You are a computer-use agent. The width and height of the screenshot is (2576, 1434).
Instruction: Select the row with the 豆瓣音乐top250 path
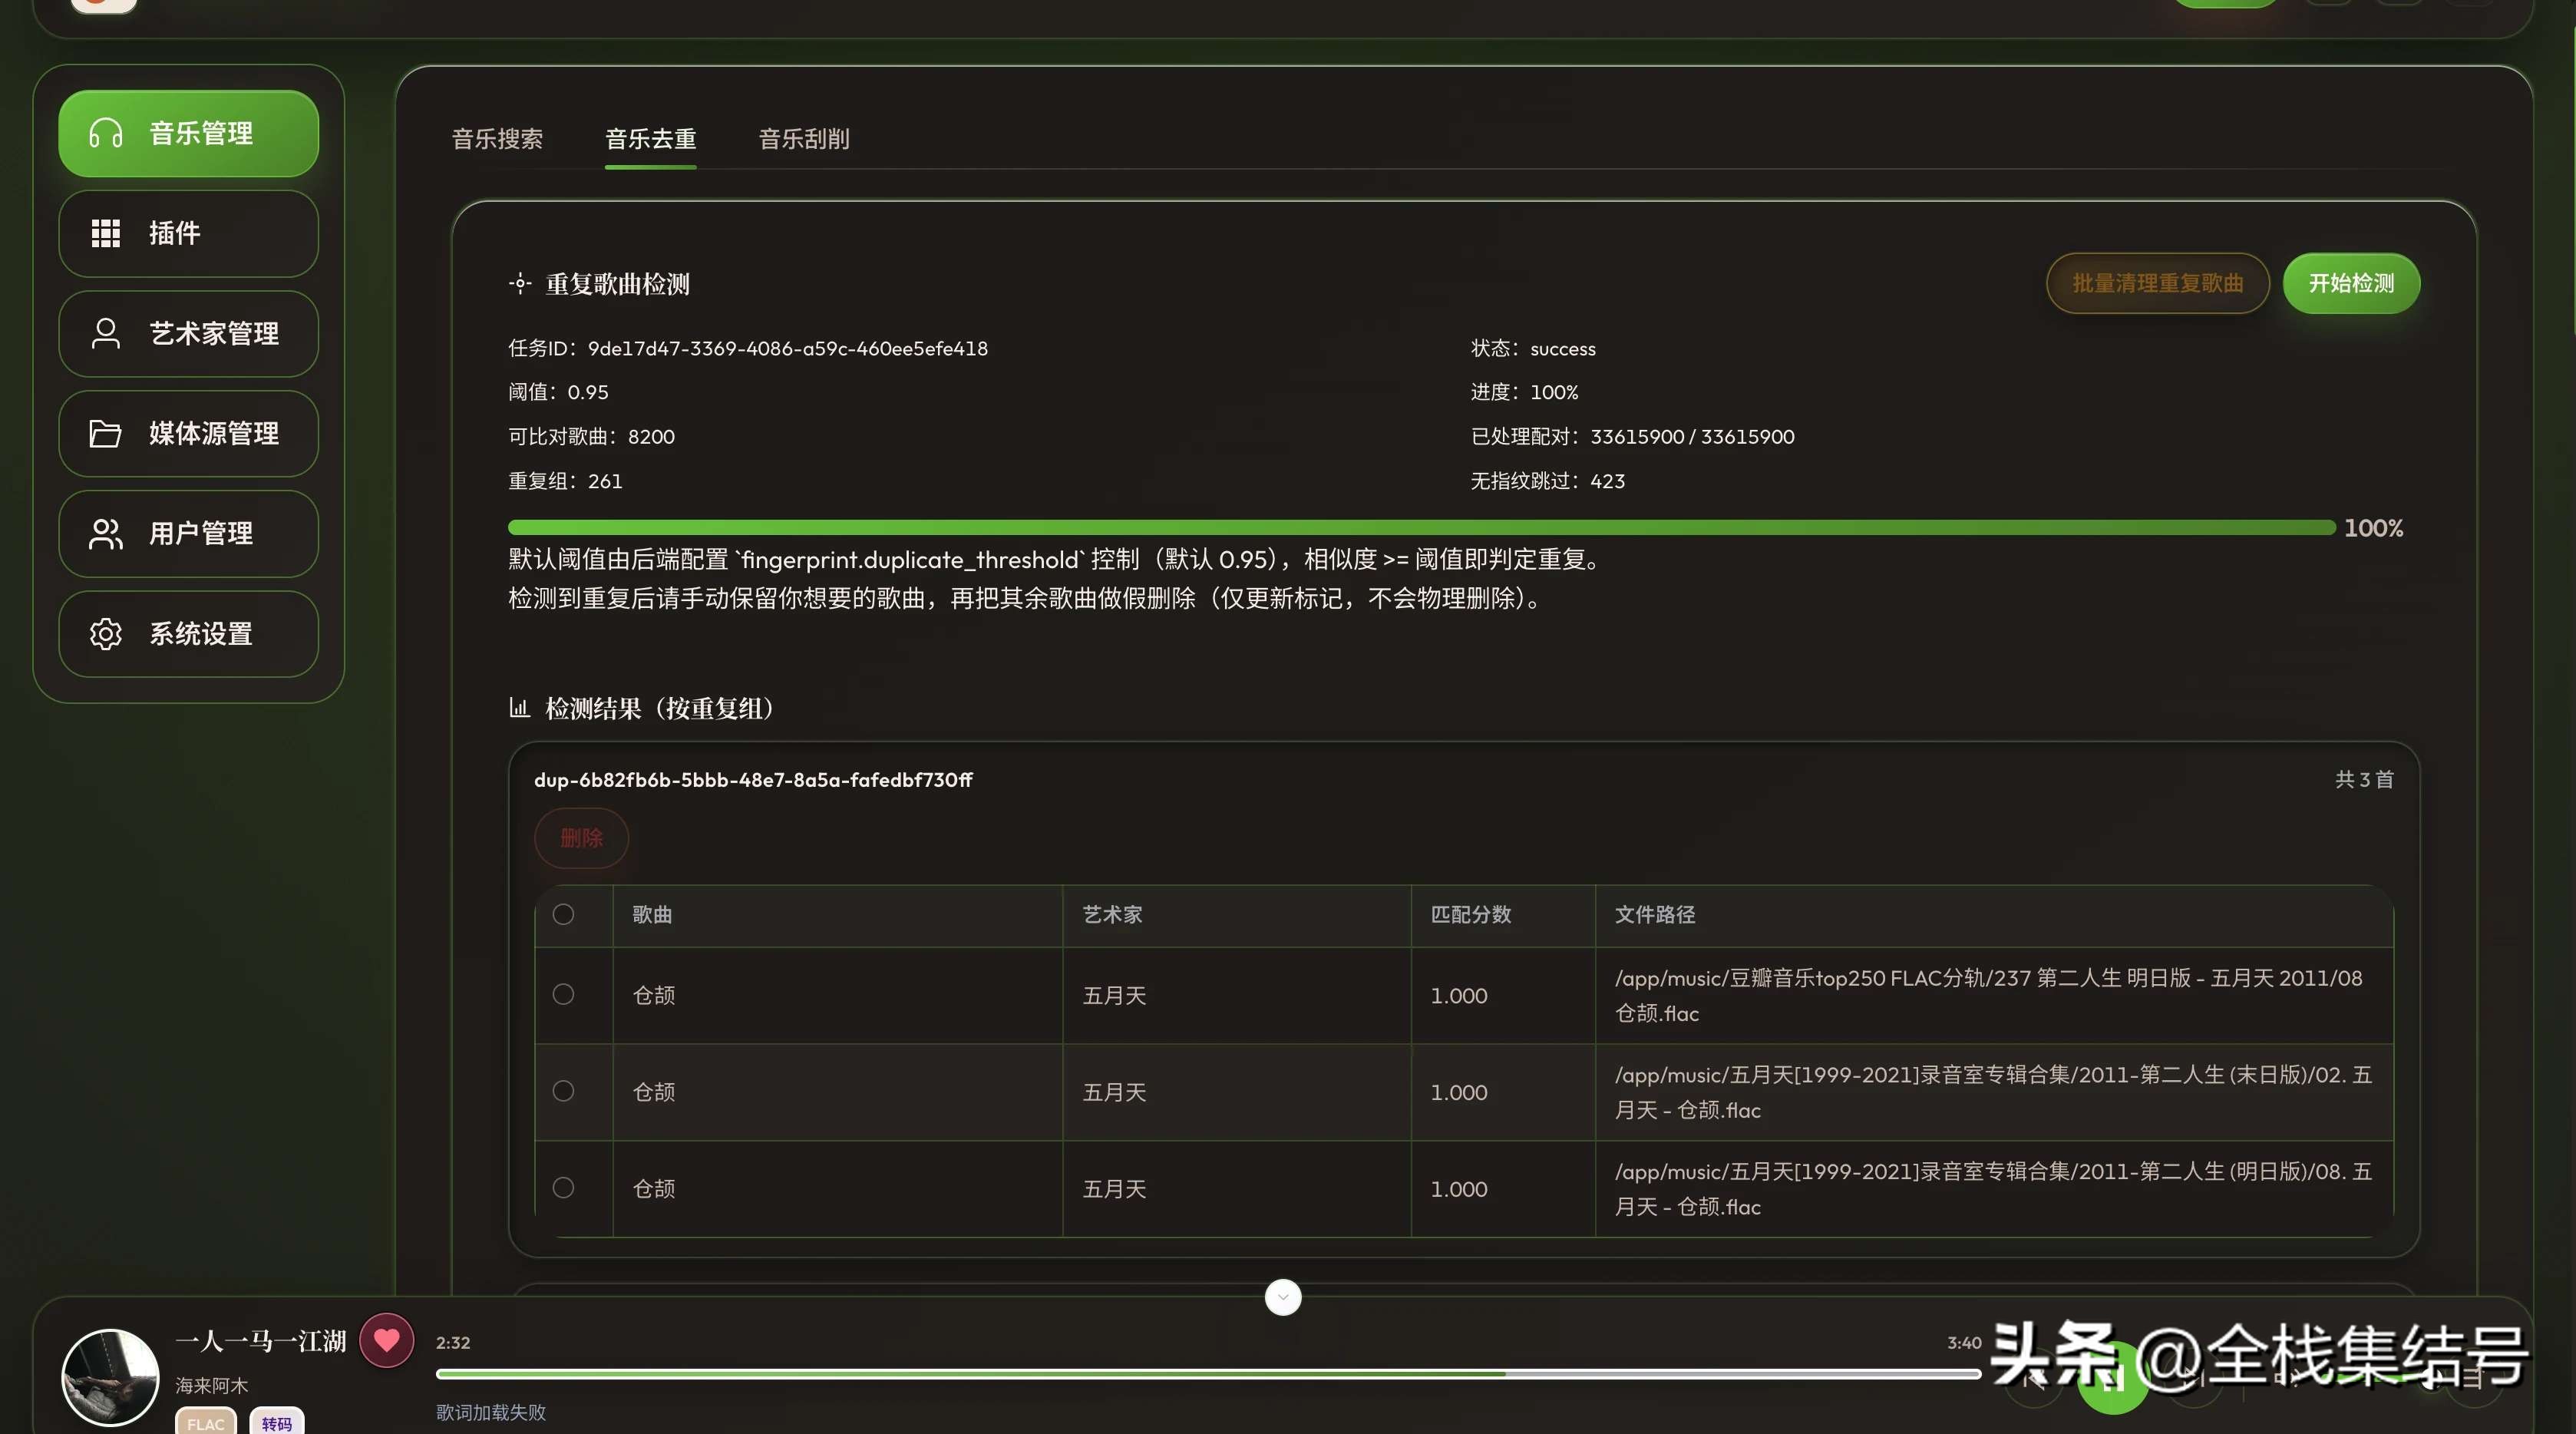point(563,994)
